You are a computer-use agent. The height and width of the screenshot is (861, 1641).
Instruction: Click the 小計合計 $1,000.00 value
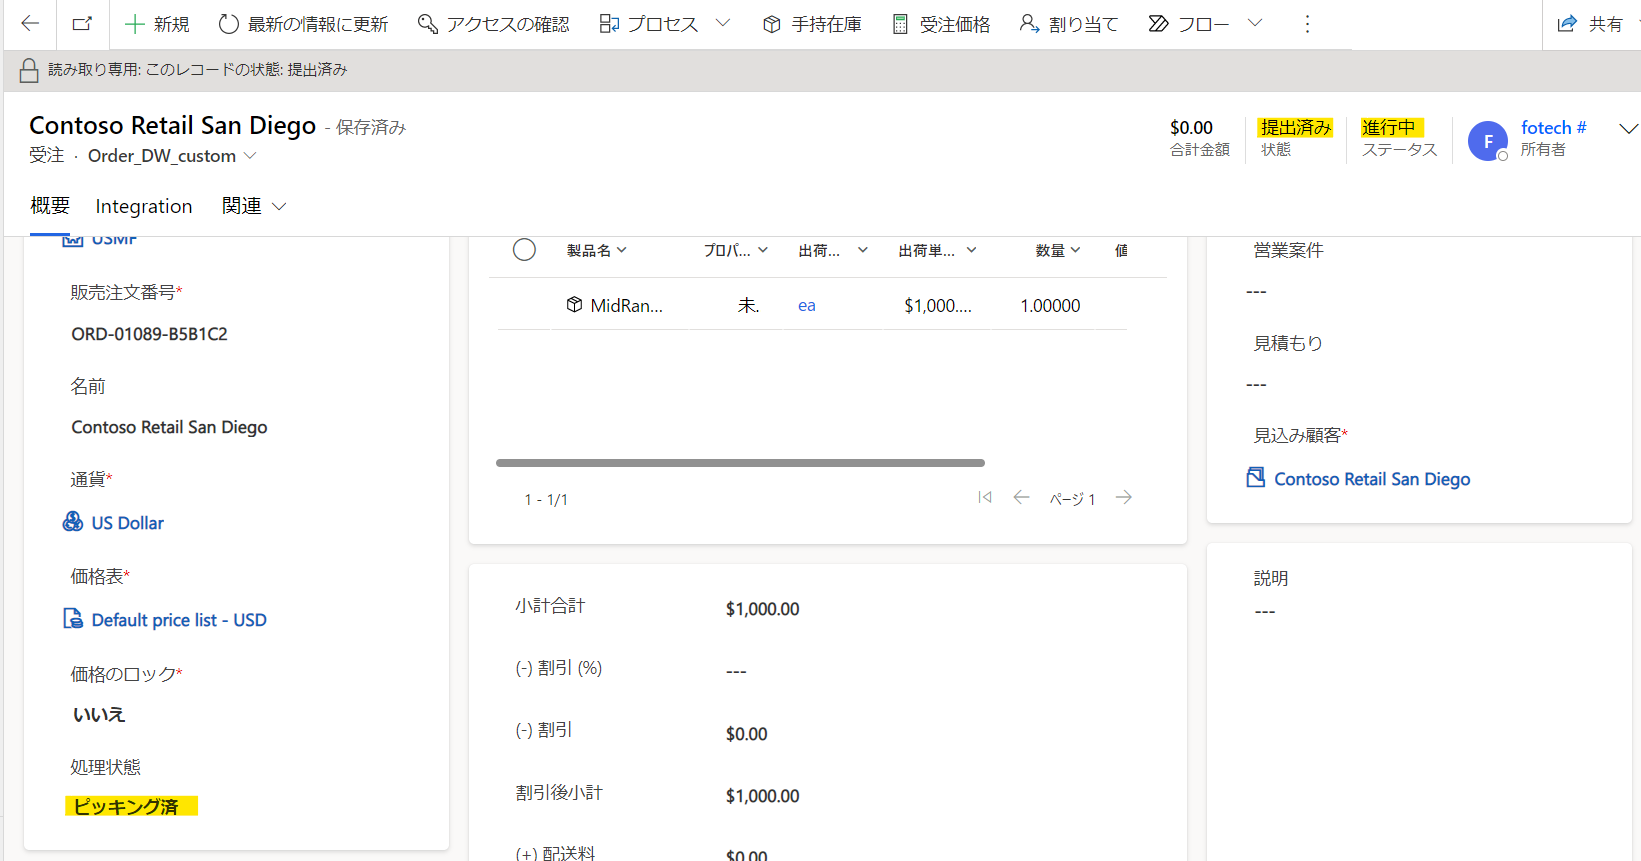[763, 609]
